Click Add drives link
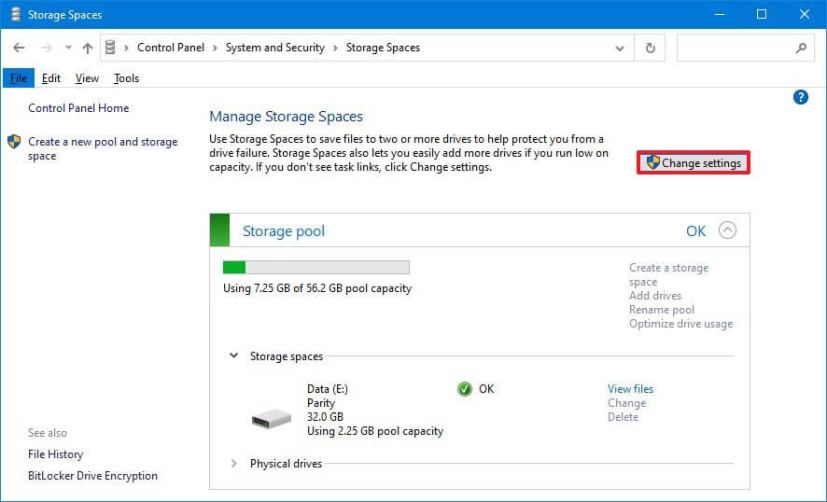The width and height of the screenshot is (827, 502). pyautogui.click(x=655, y=296)
